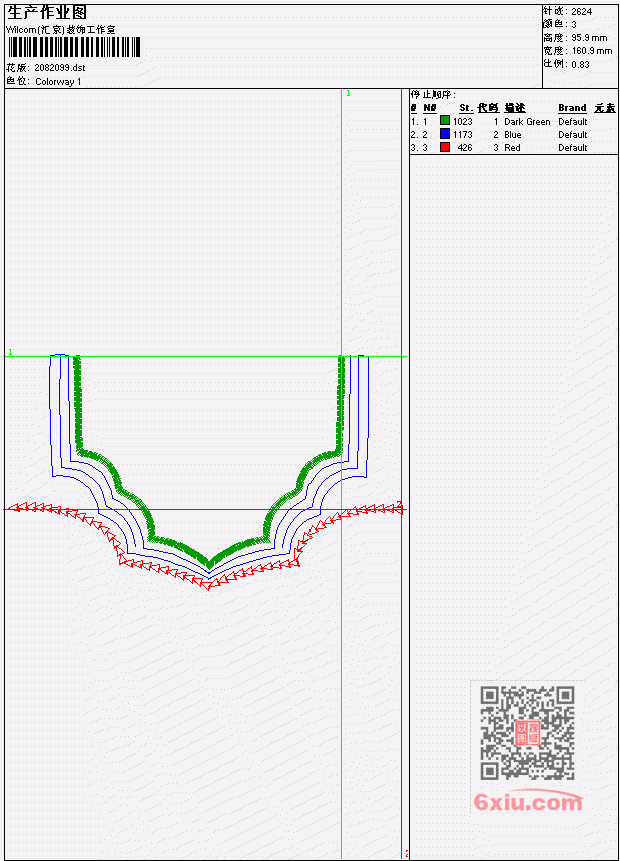
Task: Click stitch count '426' in row 3
Action: point(465,148)
